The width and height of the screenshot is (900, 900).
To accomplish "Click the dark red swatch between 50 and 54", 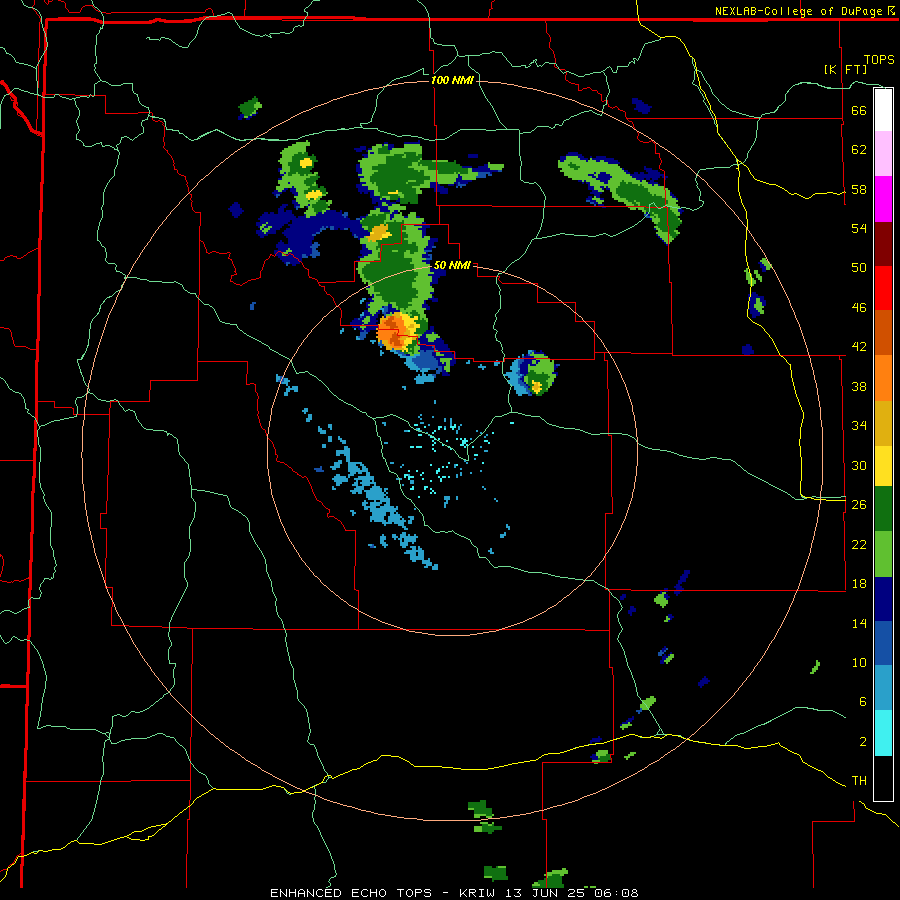I will [883, 244].
